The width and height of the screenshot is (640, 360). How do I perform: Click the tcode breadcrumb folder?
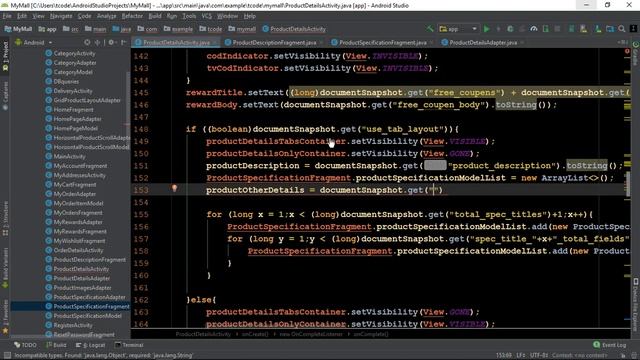point(211,29)
